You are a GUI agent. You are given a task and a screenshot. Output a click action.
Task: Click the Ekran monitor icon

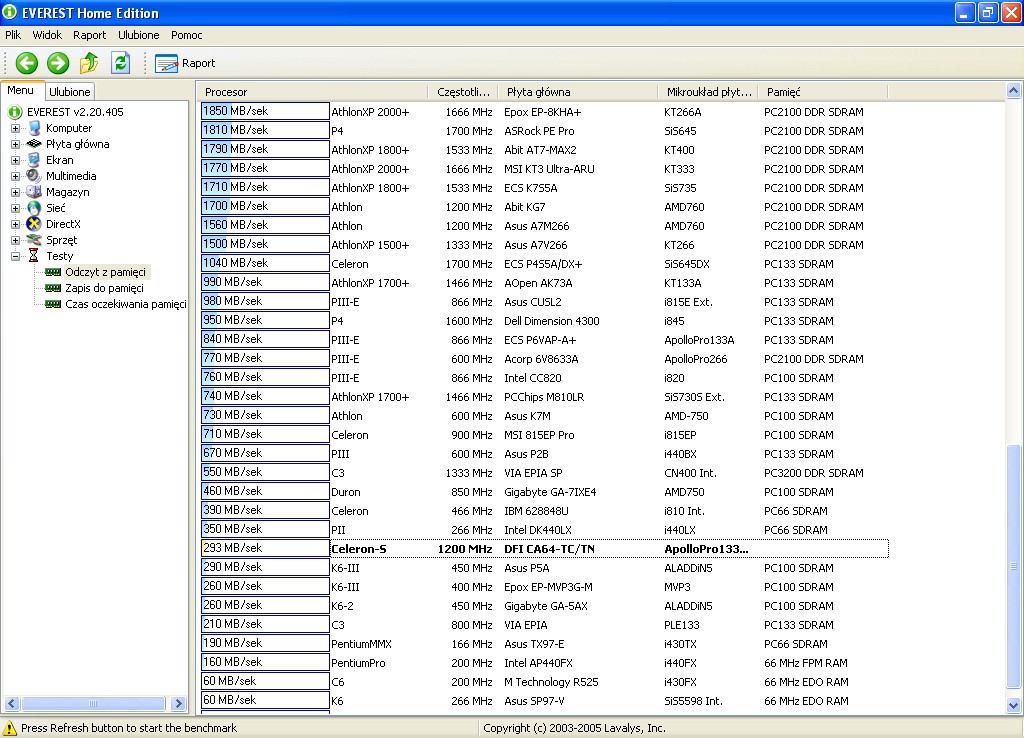coord(34,160)
